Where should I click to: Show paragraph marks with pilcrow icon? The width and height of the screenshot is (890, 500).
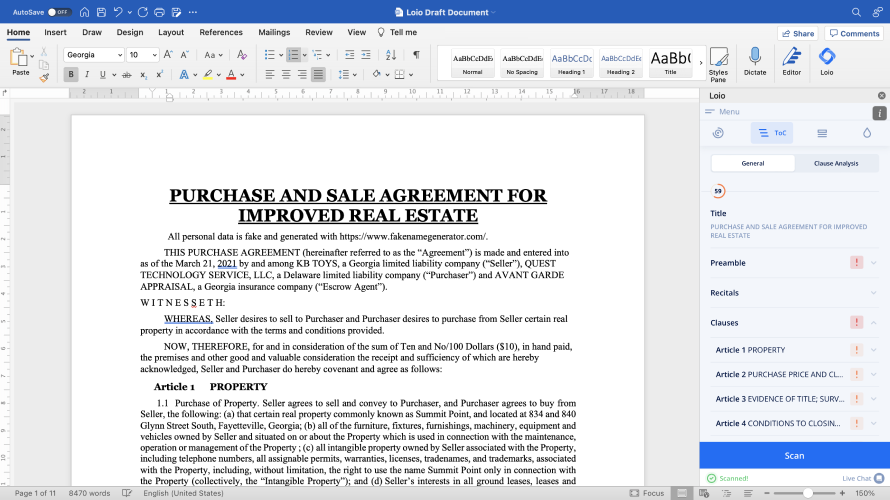[416, 54]
